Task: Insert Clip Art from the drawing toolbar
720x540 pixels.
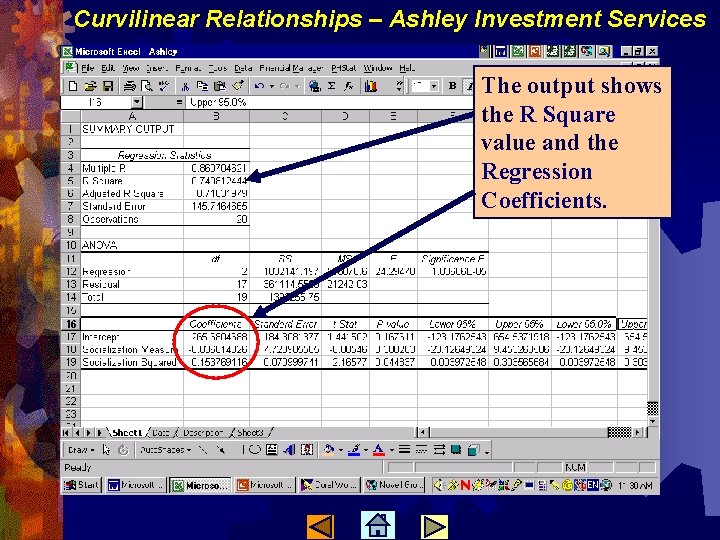Action: 306,450
